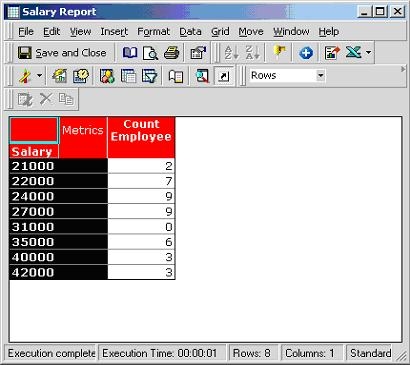Click the lightning run report icon

(25, 76)
